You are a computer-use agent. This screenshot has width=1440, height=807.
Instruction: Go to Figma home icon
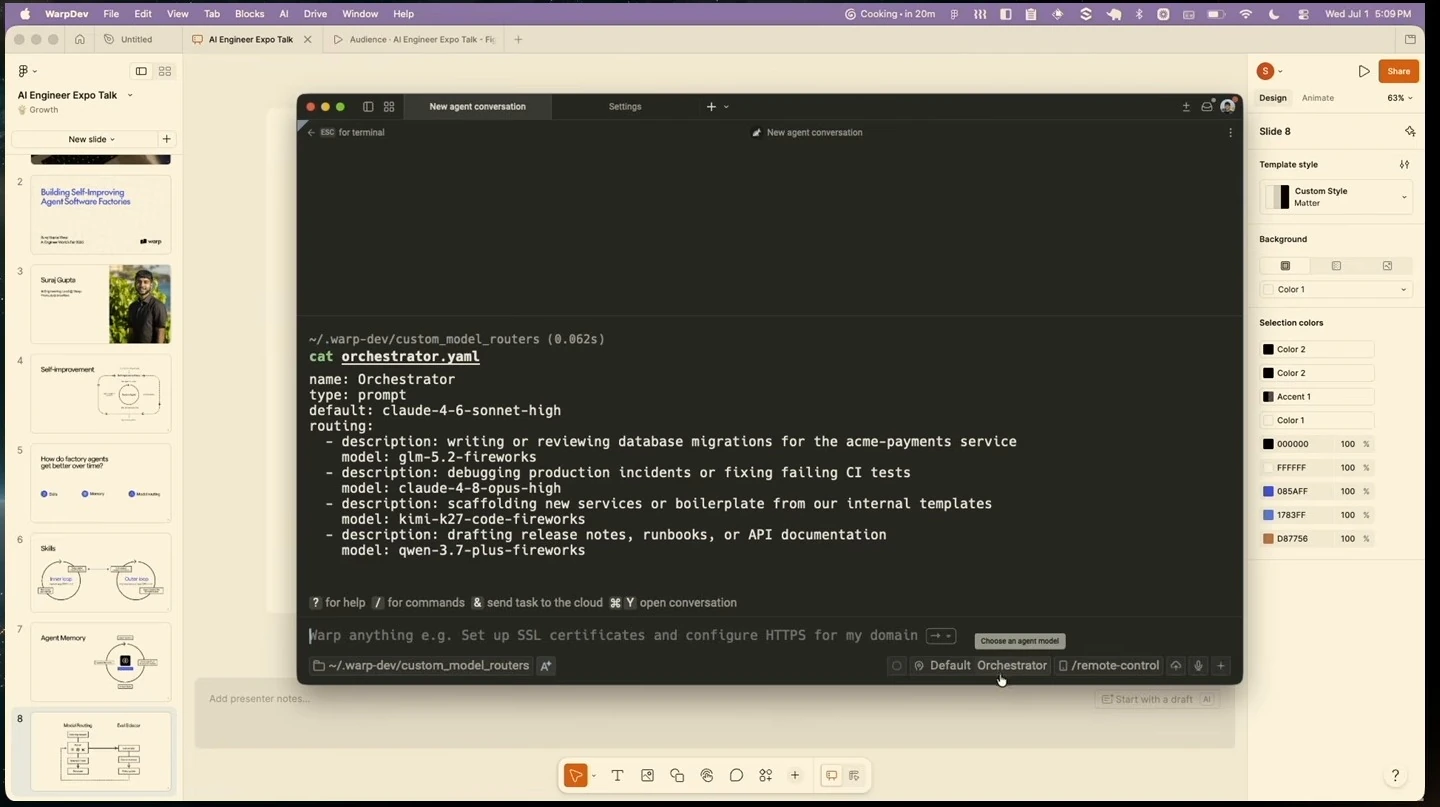pos(80,39)
